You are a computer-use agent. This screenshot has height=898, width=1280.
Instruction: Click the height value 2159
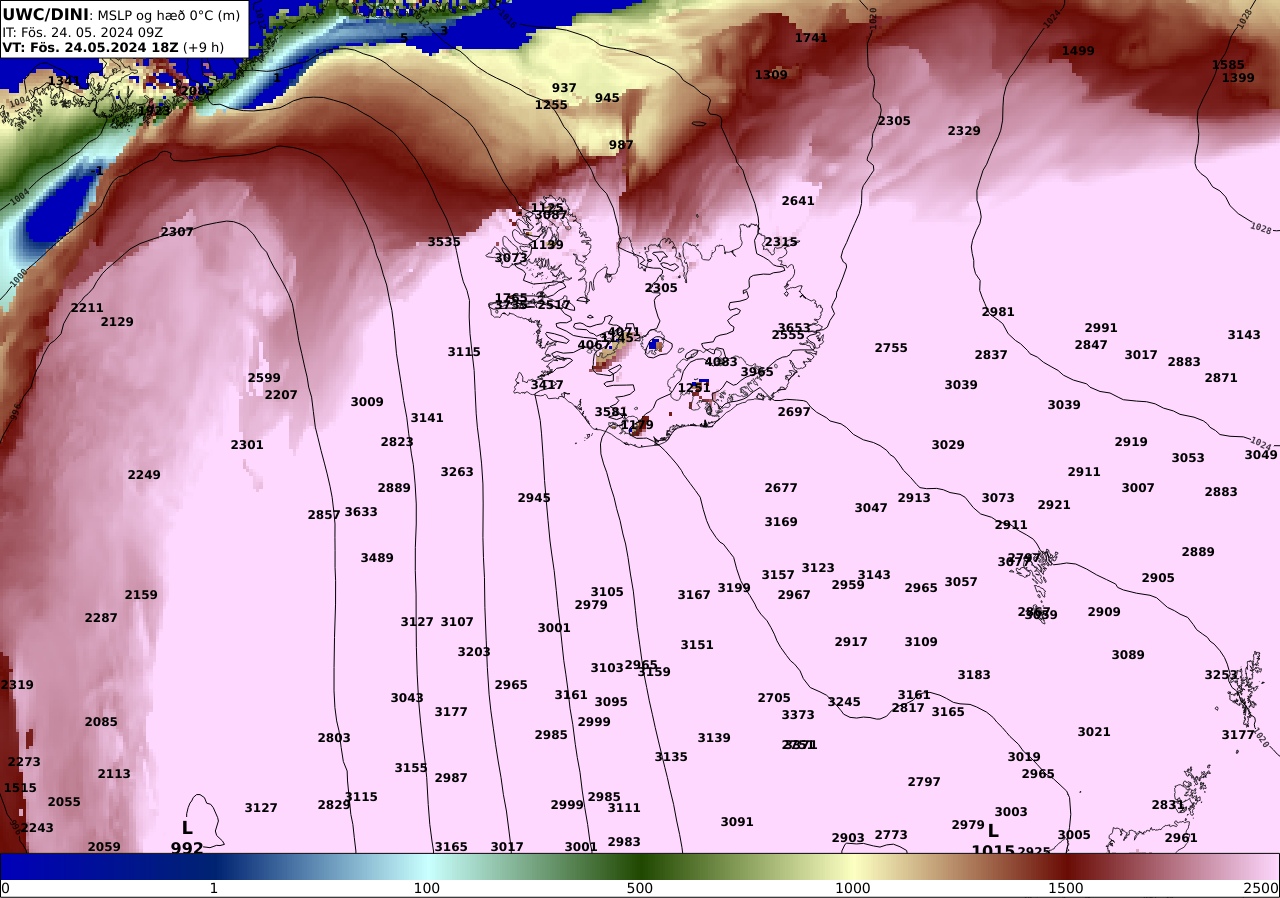[141, 595]
